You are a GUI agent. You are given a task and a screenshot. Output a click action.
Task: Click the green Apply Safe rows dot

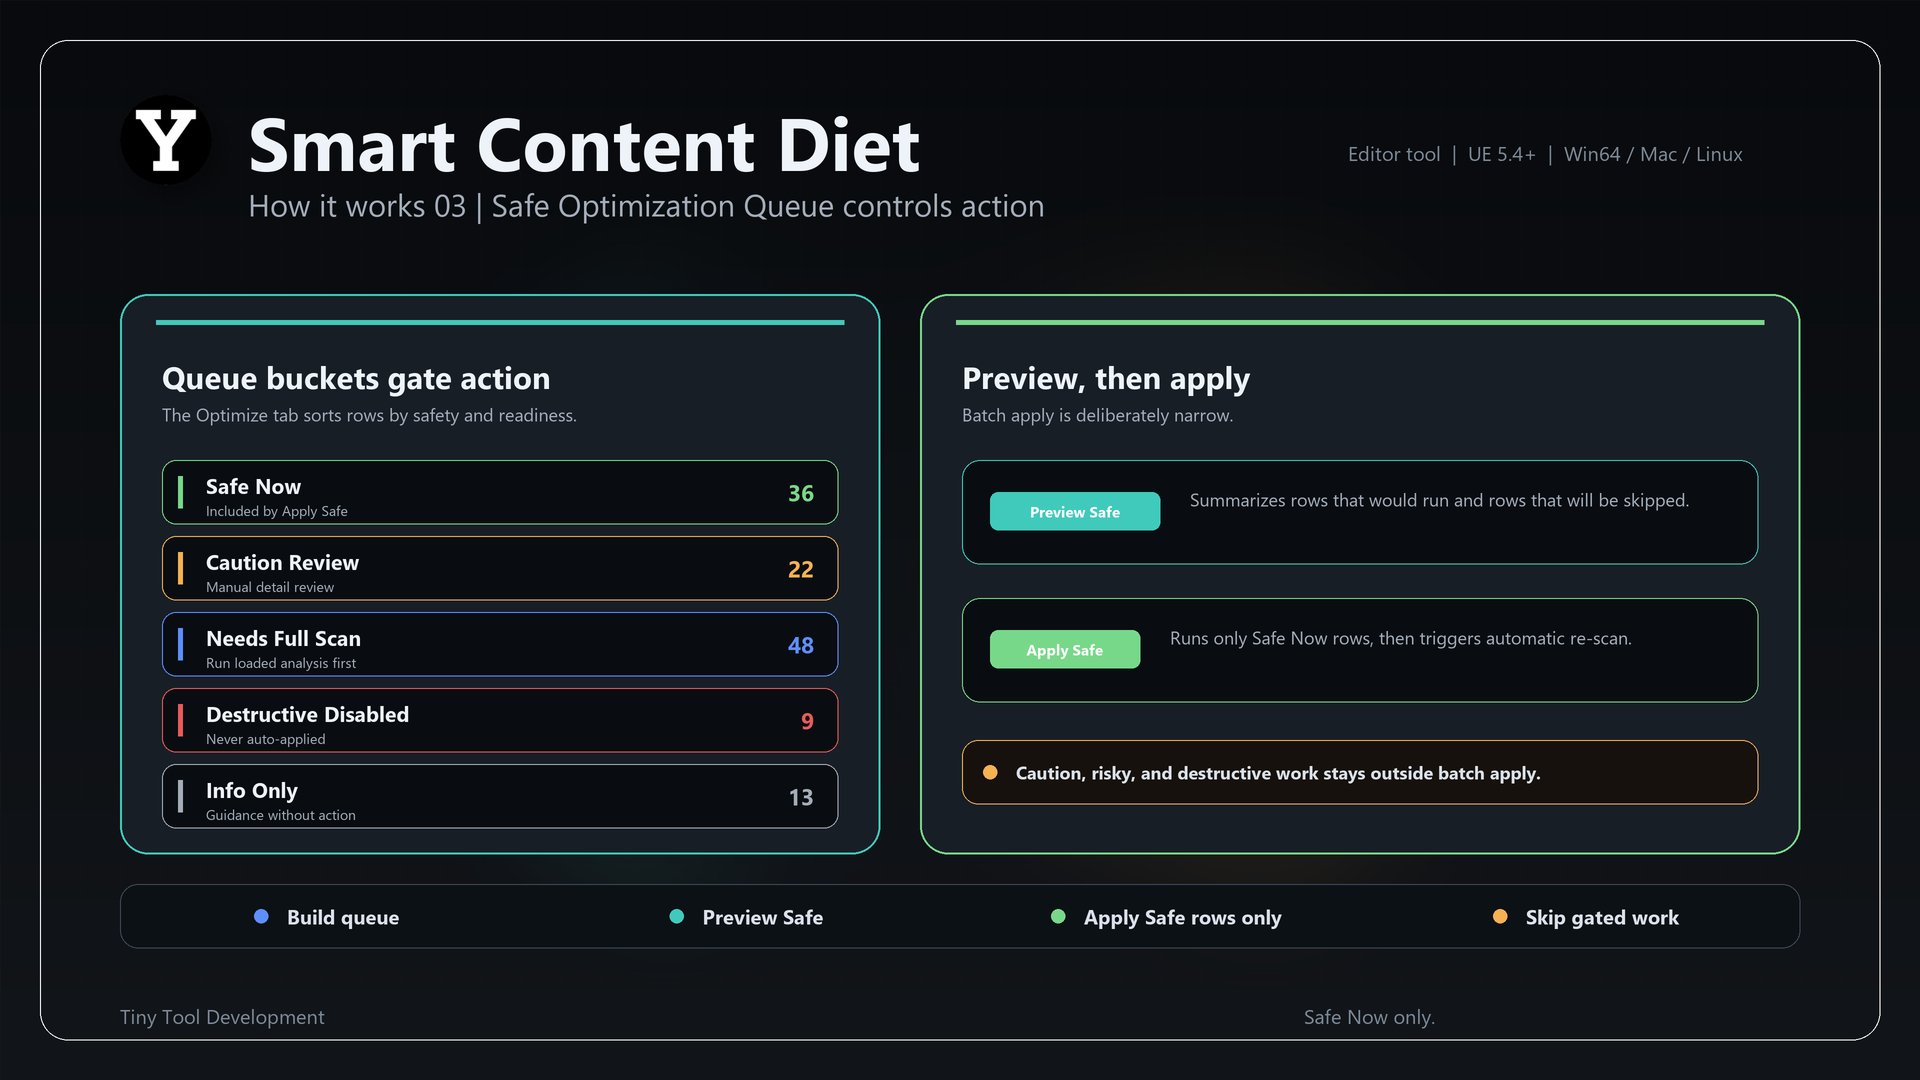[1058, 916]
